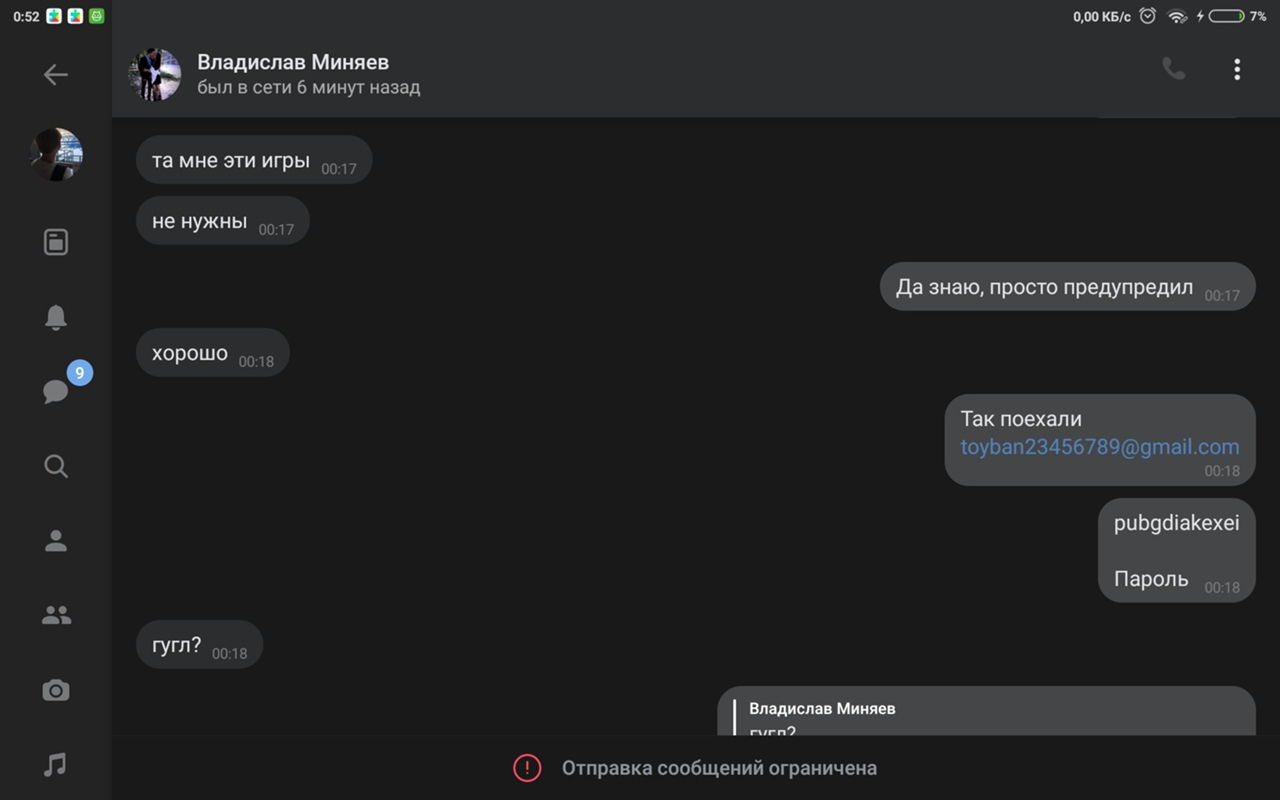Open your own profile avatar in sidebar
Image resolution: width=1280 pixels, height=800 pixels.
(56, 155)
